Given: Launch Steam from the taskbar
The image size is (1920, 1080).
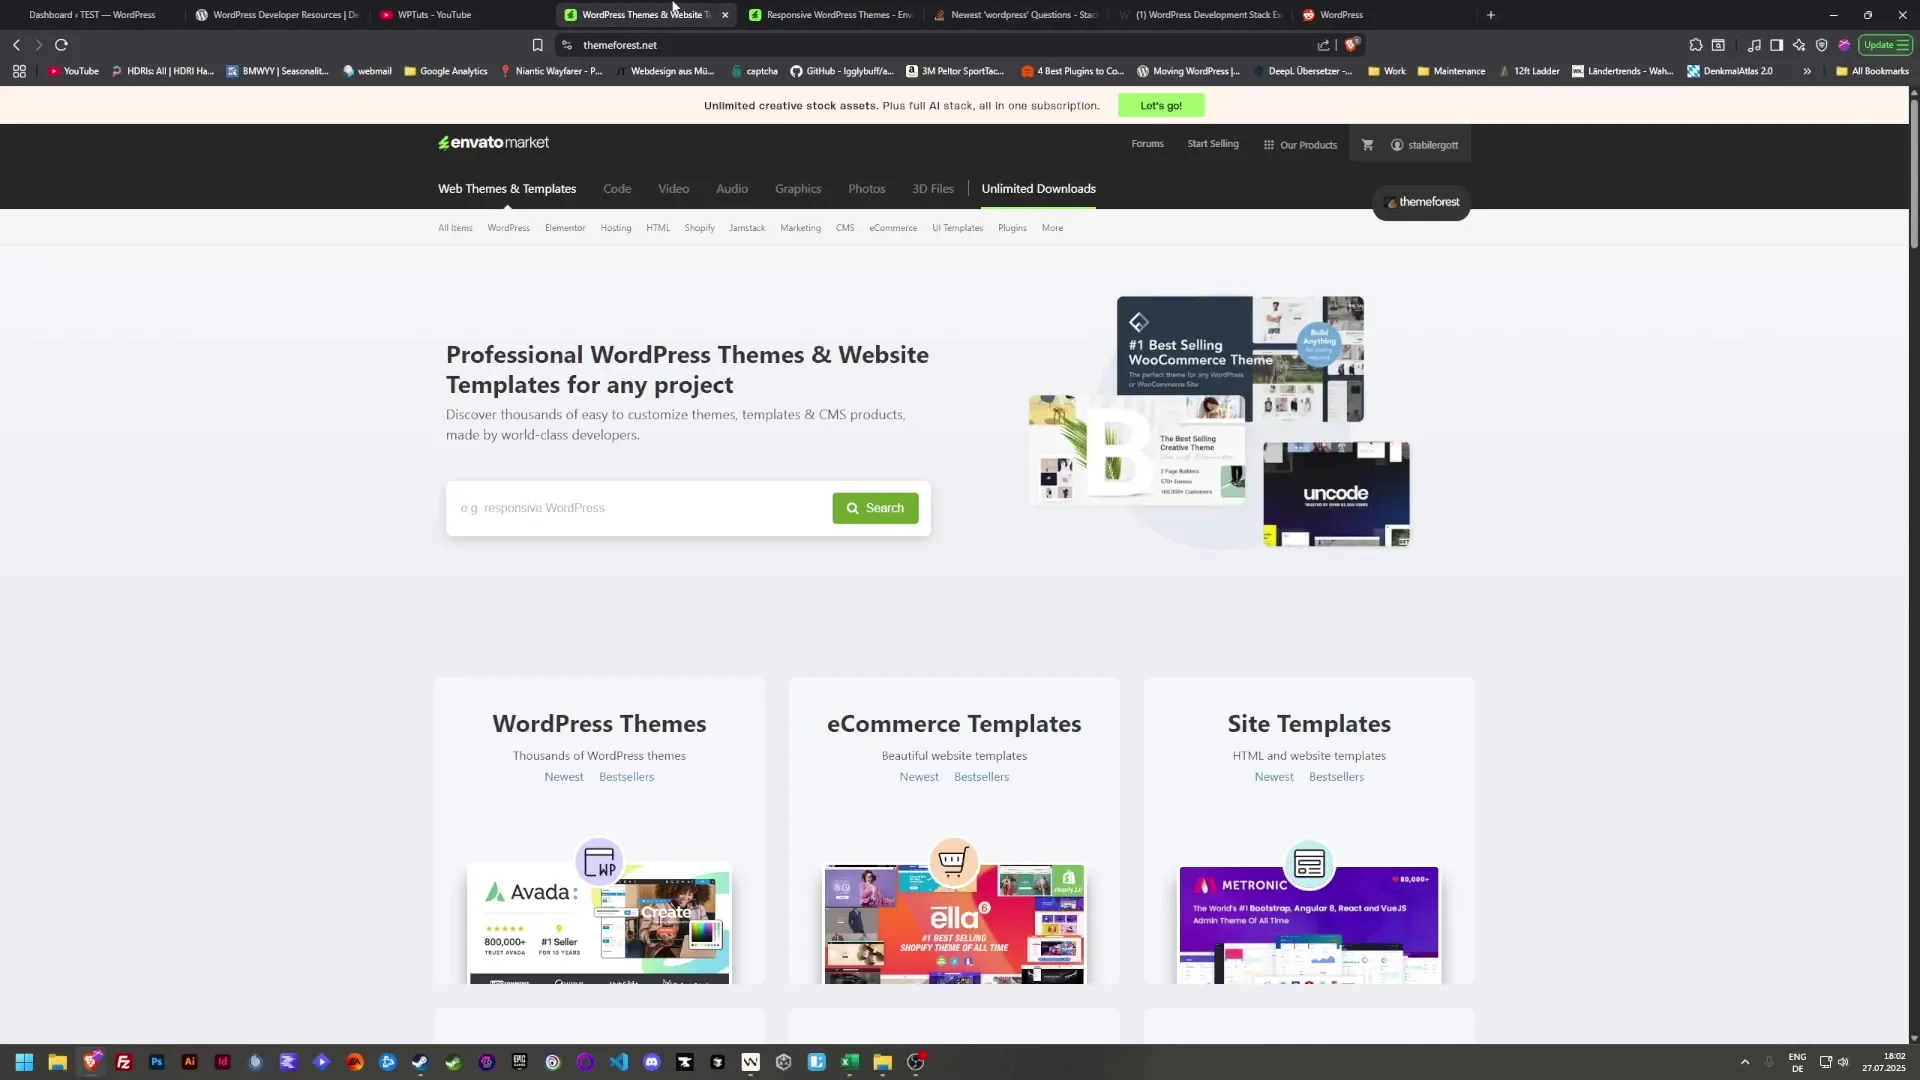Looking at the screenshot, I should (420, 1062).
